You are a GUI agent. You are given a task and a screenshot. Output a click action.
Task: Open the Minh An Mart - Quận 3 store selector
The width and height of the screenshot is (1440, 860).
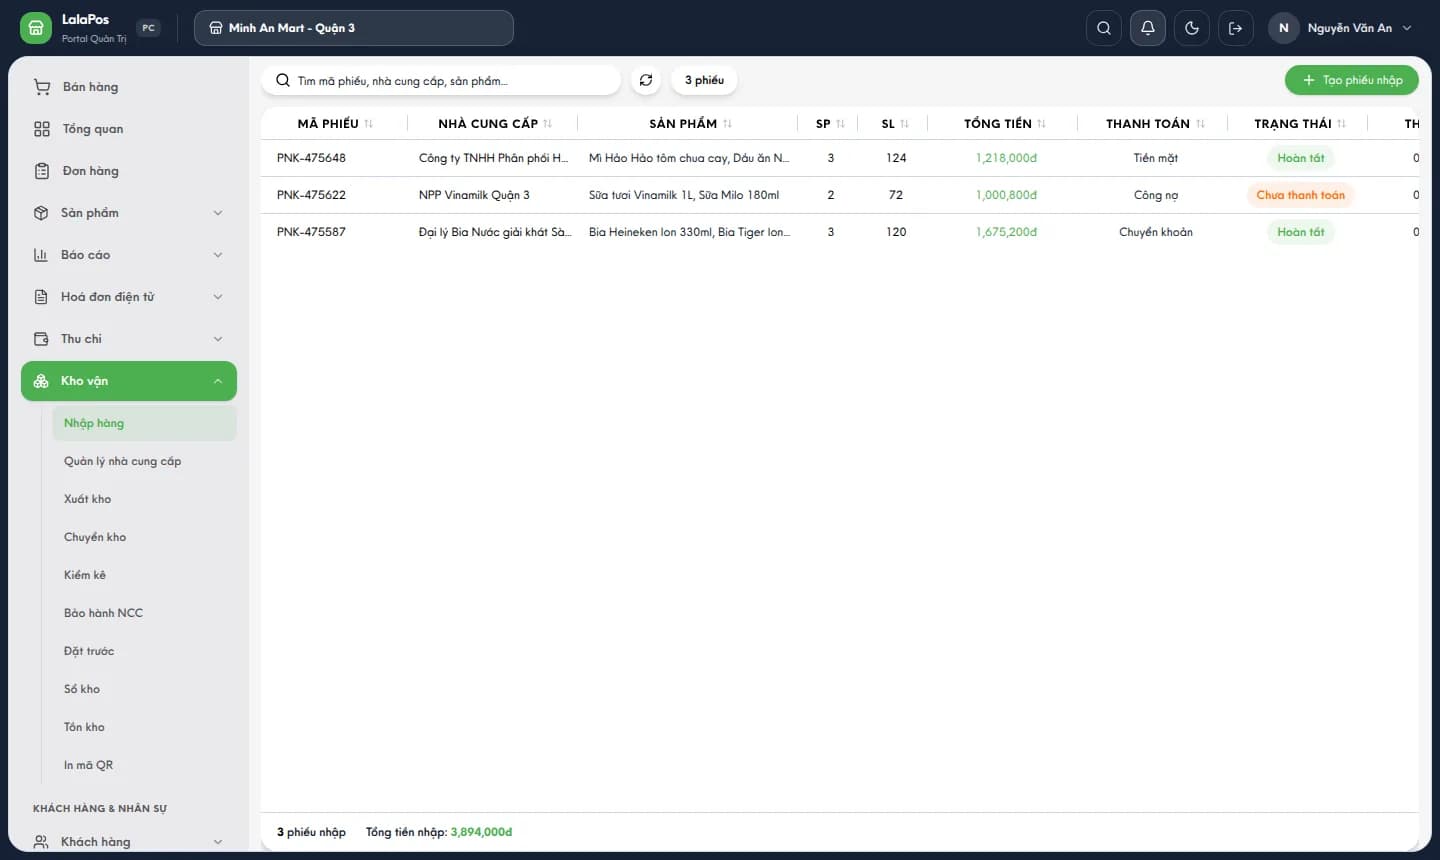coord(354,28)
